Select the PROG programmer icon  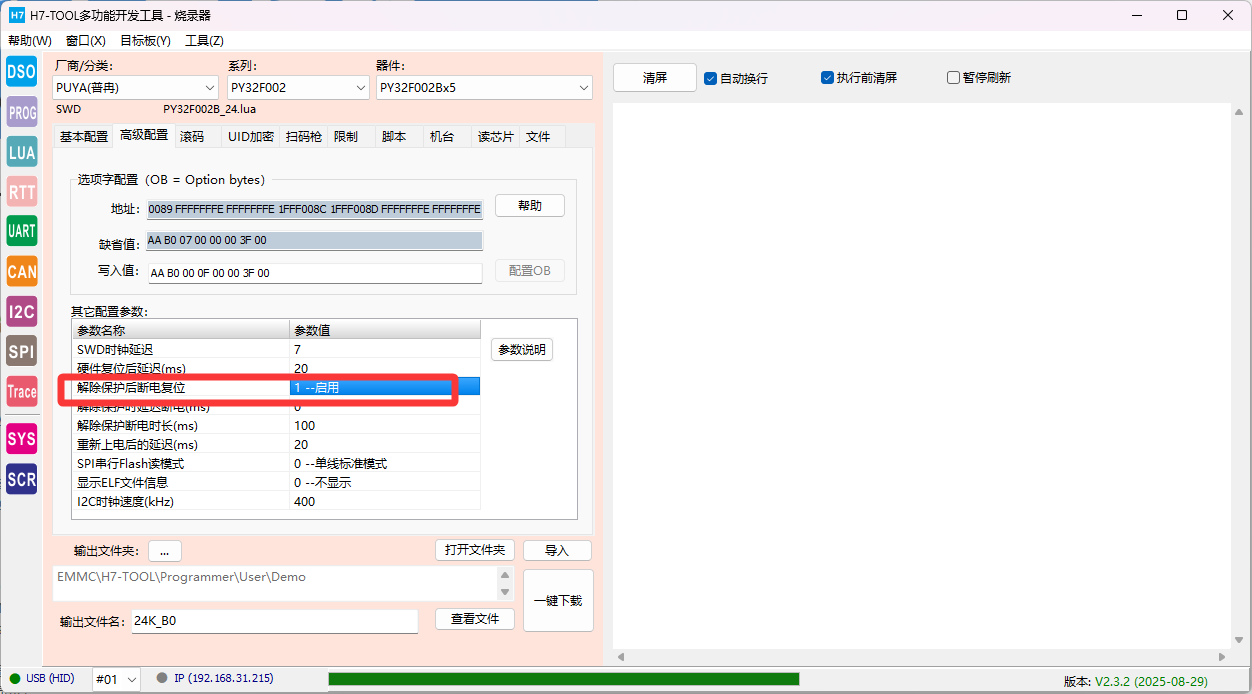tap(21, 112)
